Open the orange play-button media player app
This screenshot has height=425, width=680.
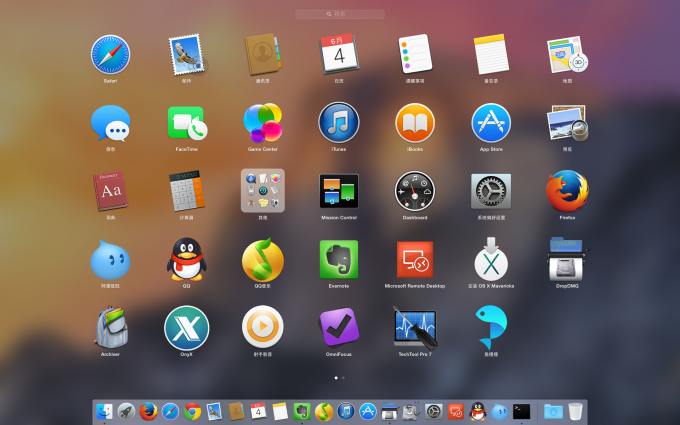pyautogui.click(x=263, y=327)
